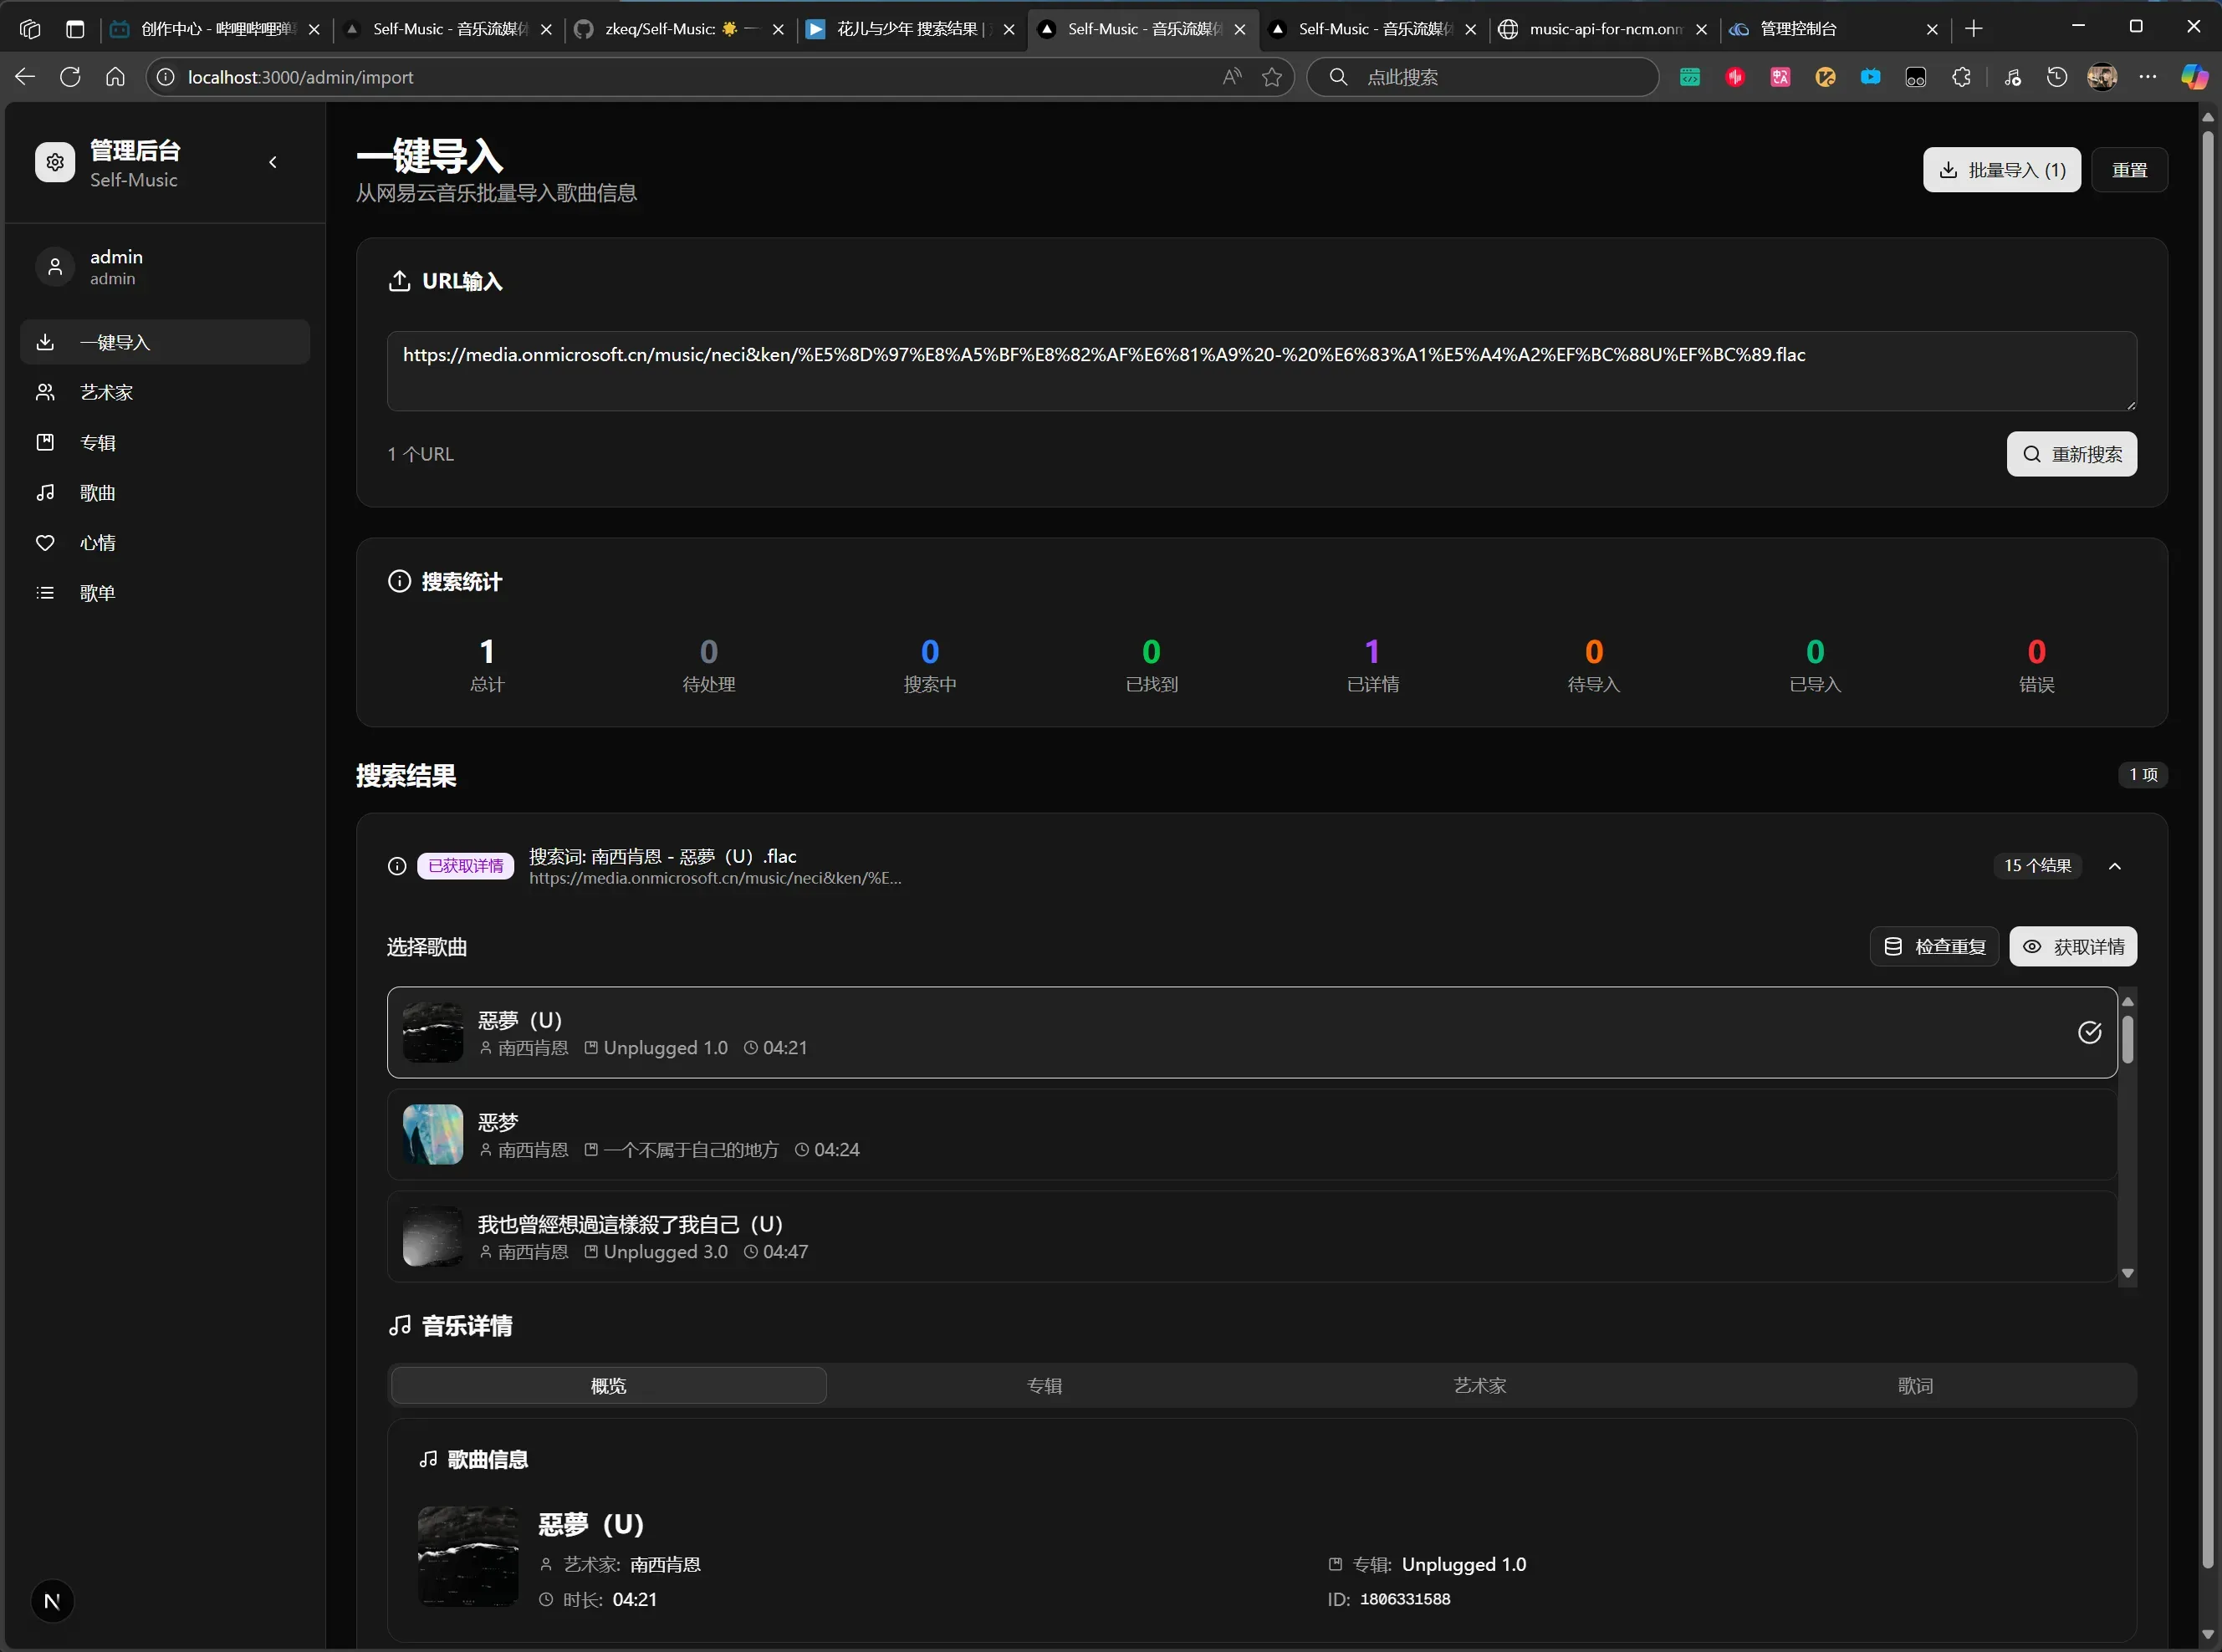This screenshot has height=1652, width=2222.
Task: Click the settings gear logo in sidebar
Action: coord(55,162)
